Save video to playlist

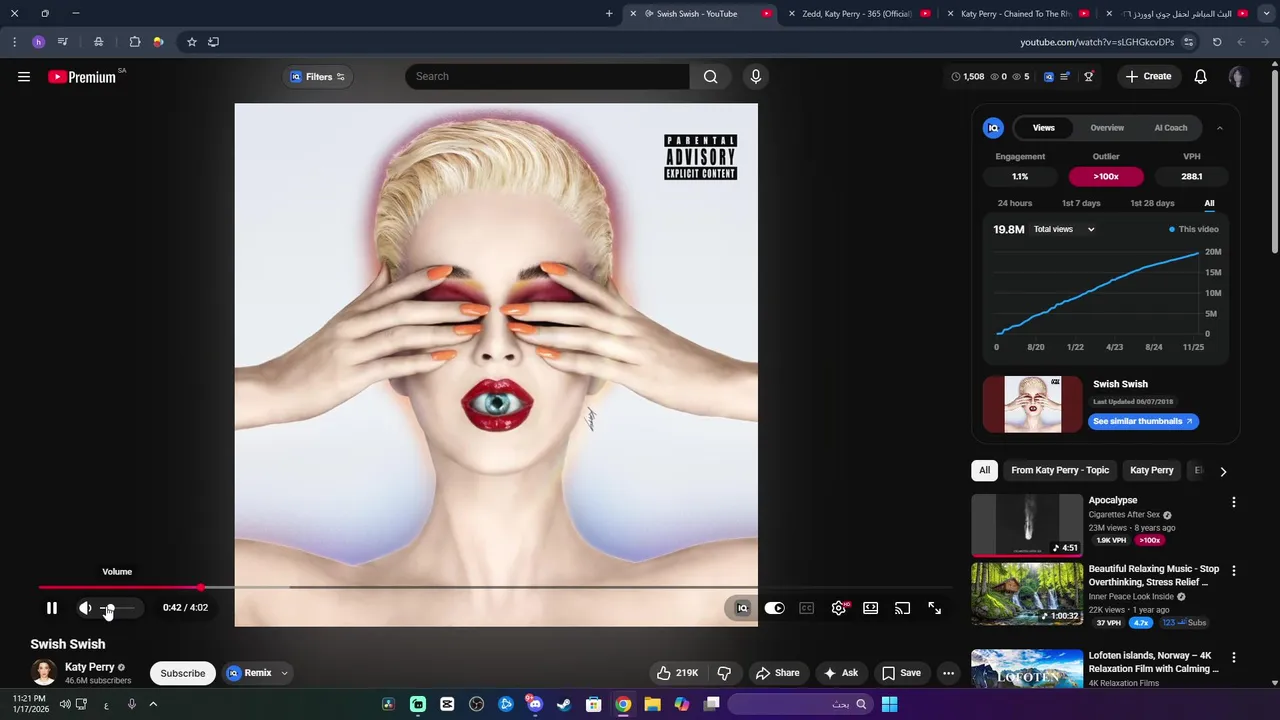pos(901,673)
